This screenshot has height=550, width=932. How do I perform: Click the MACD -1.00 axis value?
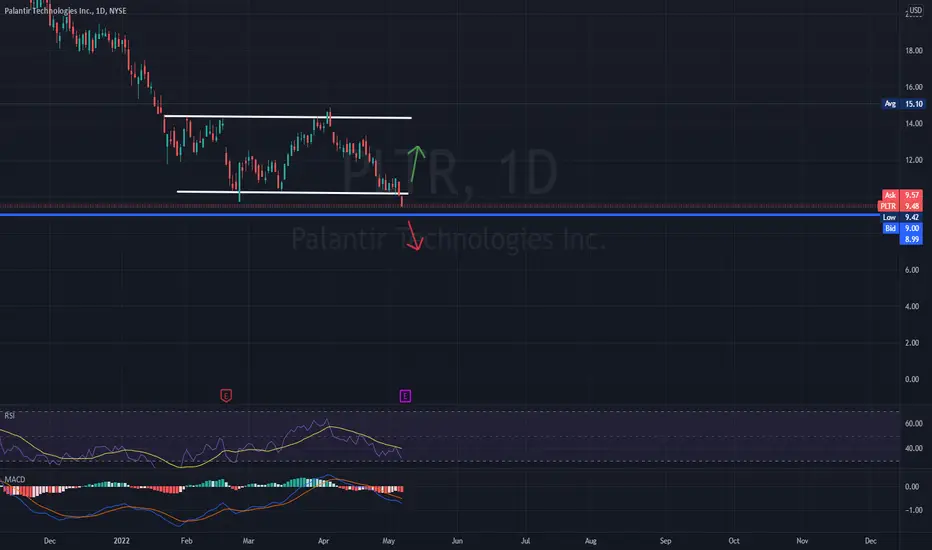914,510
